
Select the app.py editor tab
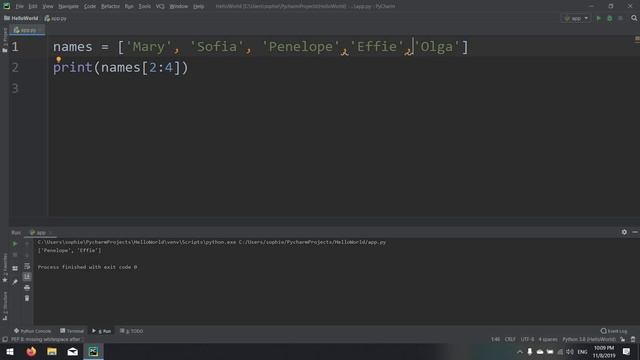coord(27,30)
